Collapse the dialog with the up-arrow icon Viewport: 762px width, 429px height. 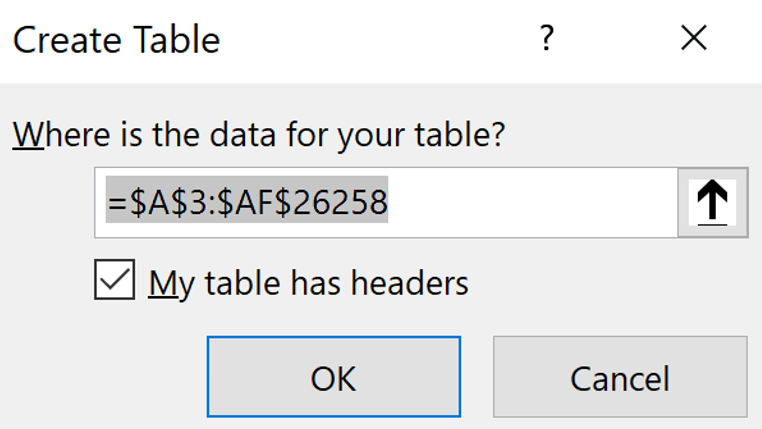point(712,203)
